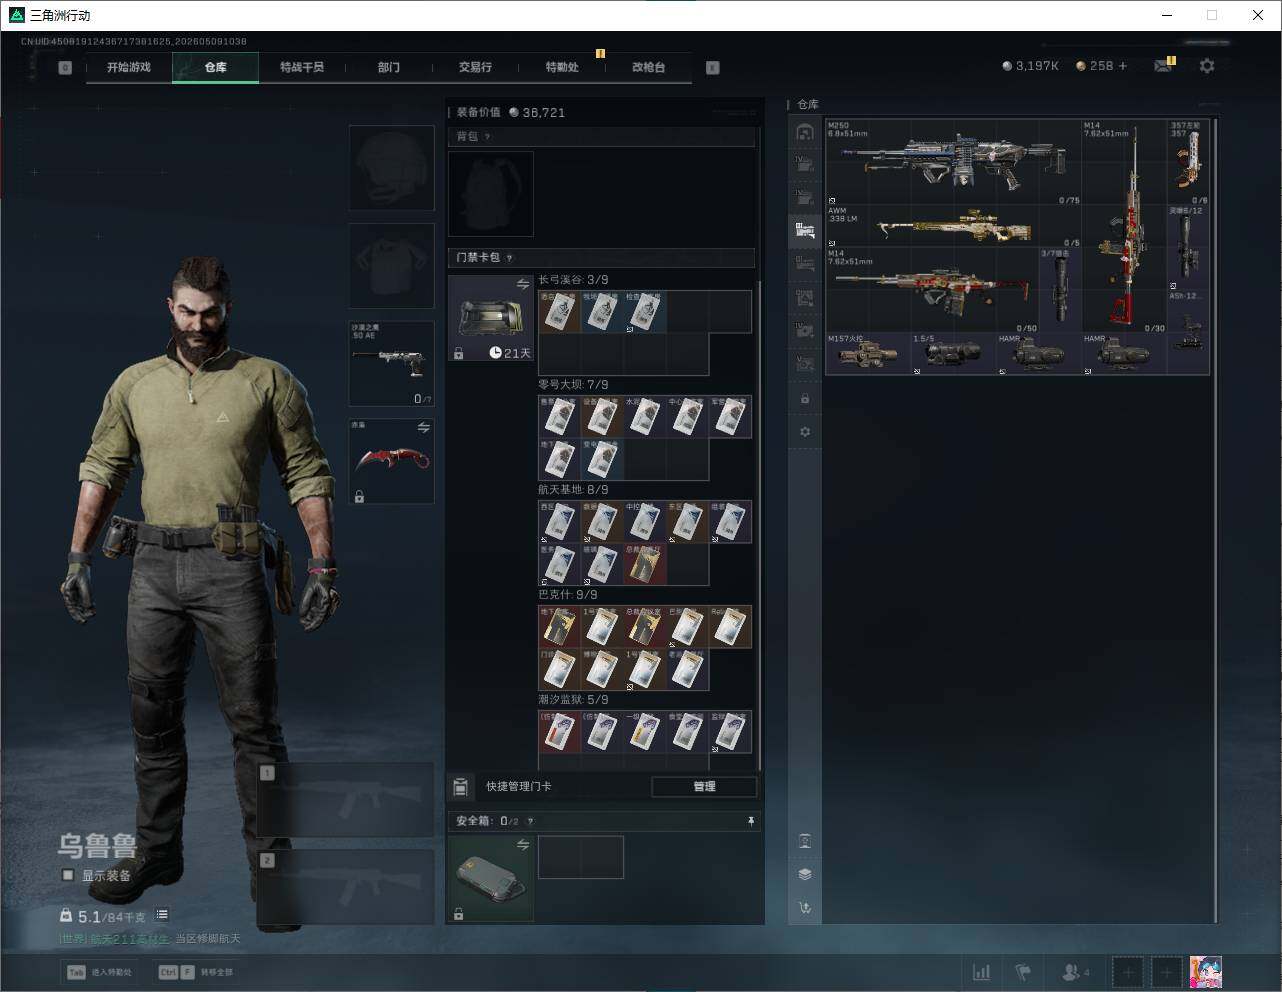Select the .357 revolver in warehouse
The height and width of the screenshot is (992, 1282).
[1188, 162]
